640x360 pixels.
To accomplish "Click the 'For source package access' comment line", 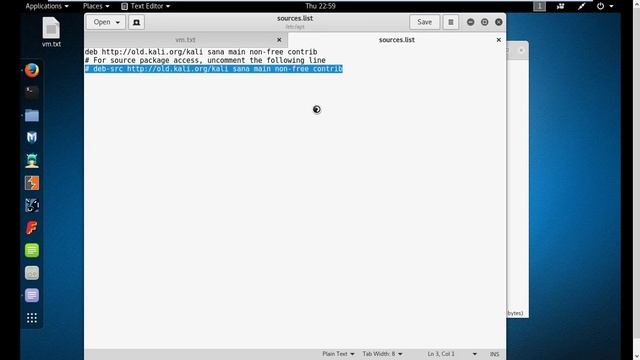I will tap(205, 60).
